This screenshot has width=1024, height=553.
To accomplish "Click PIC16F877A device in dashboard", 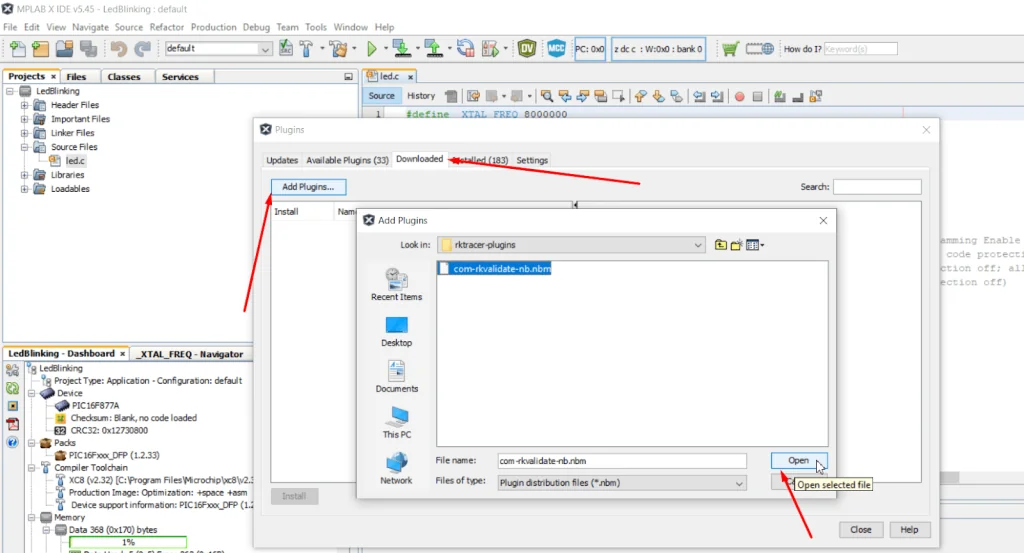I will pyautogui.click(x=95, y=405).
